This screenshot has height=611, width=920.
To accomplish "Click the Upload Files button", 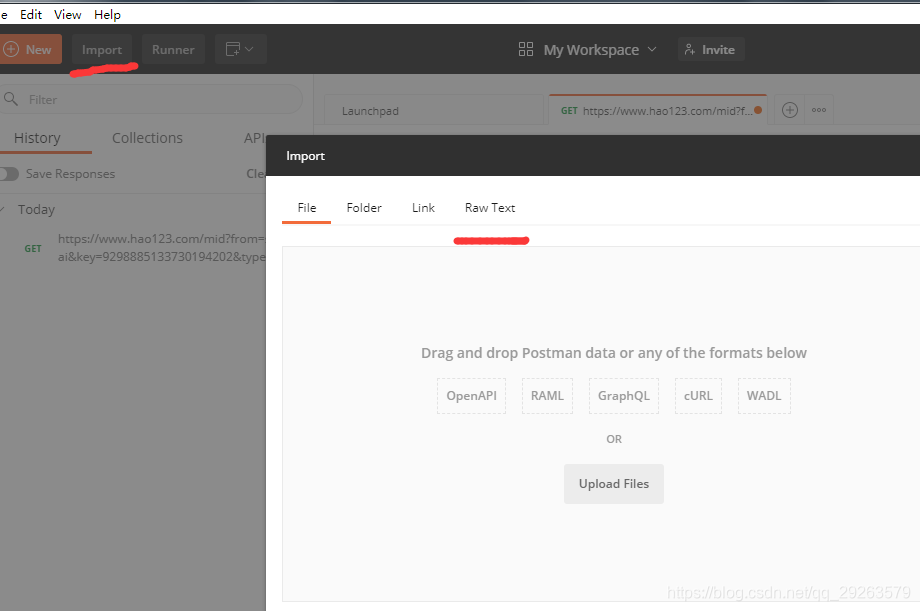I will (x=614, y=484).
